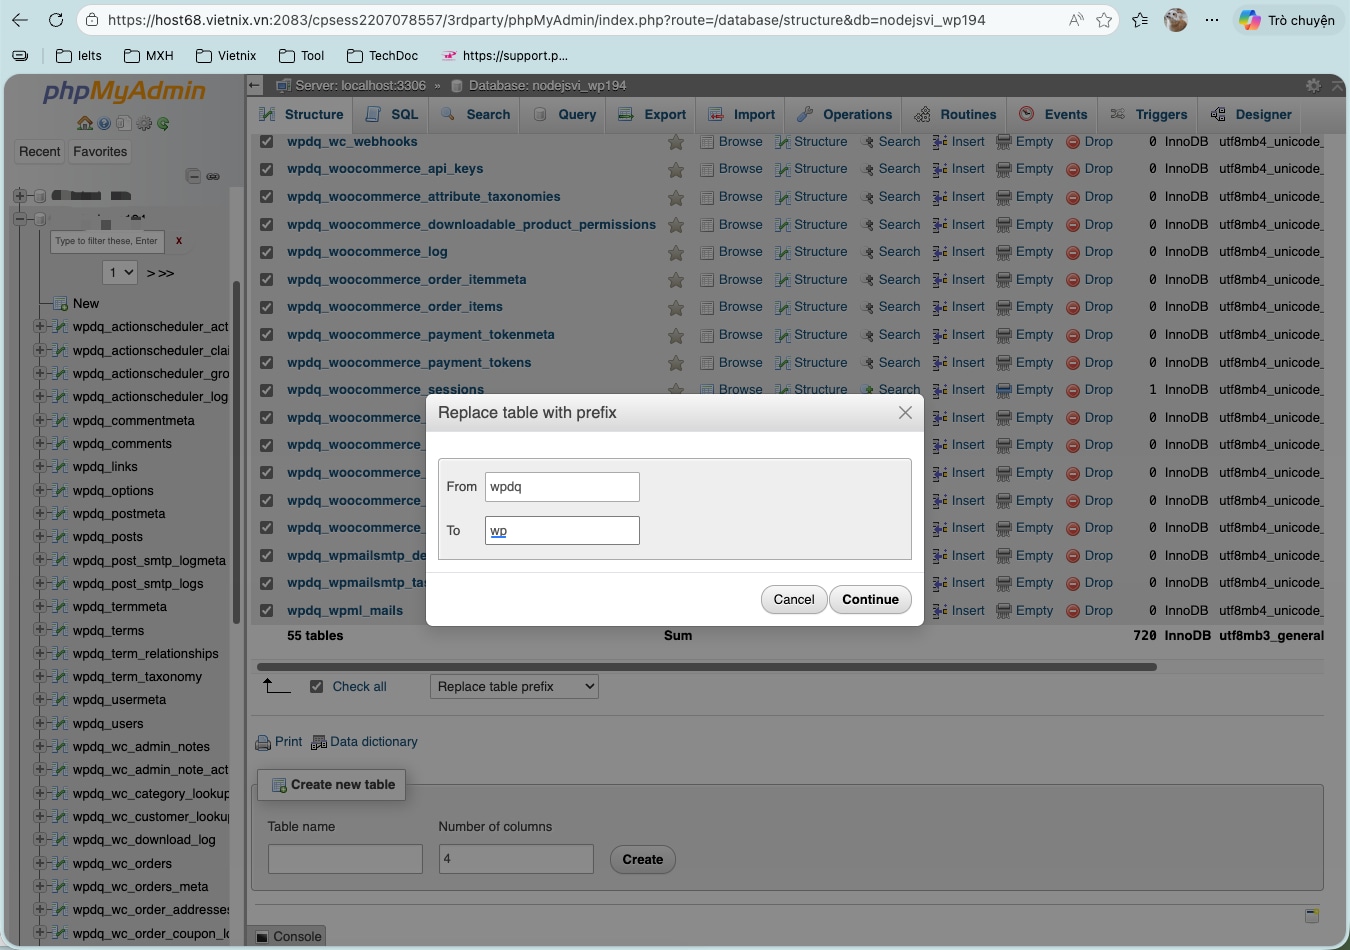Open the Import tab

[x=741, y=115]
